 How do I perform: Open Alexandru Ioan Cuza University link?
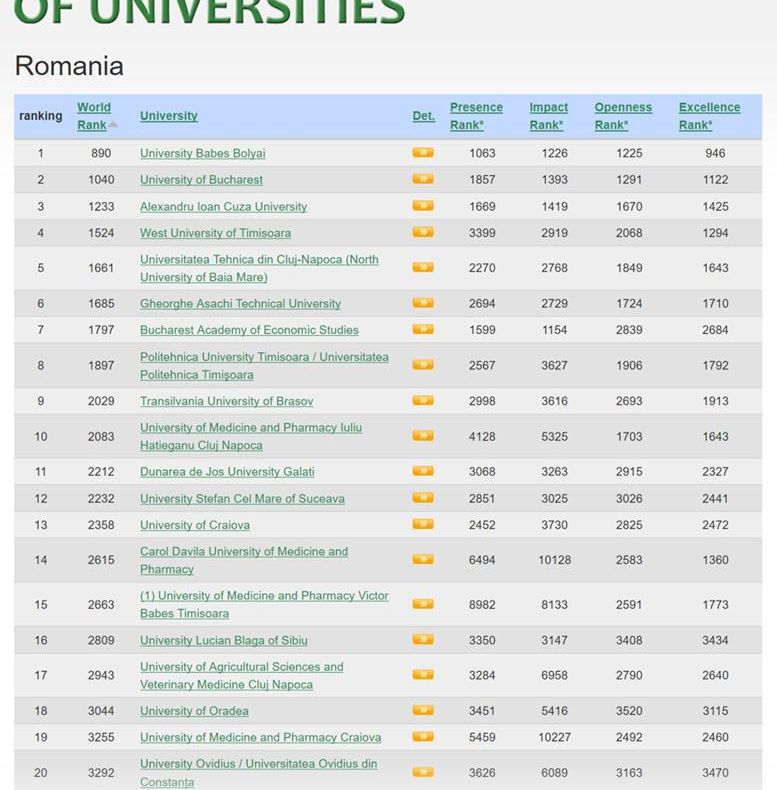pyautogui.click(x=223, y=207)
